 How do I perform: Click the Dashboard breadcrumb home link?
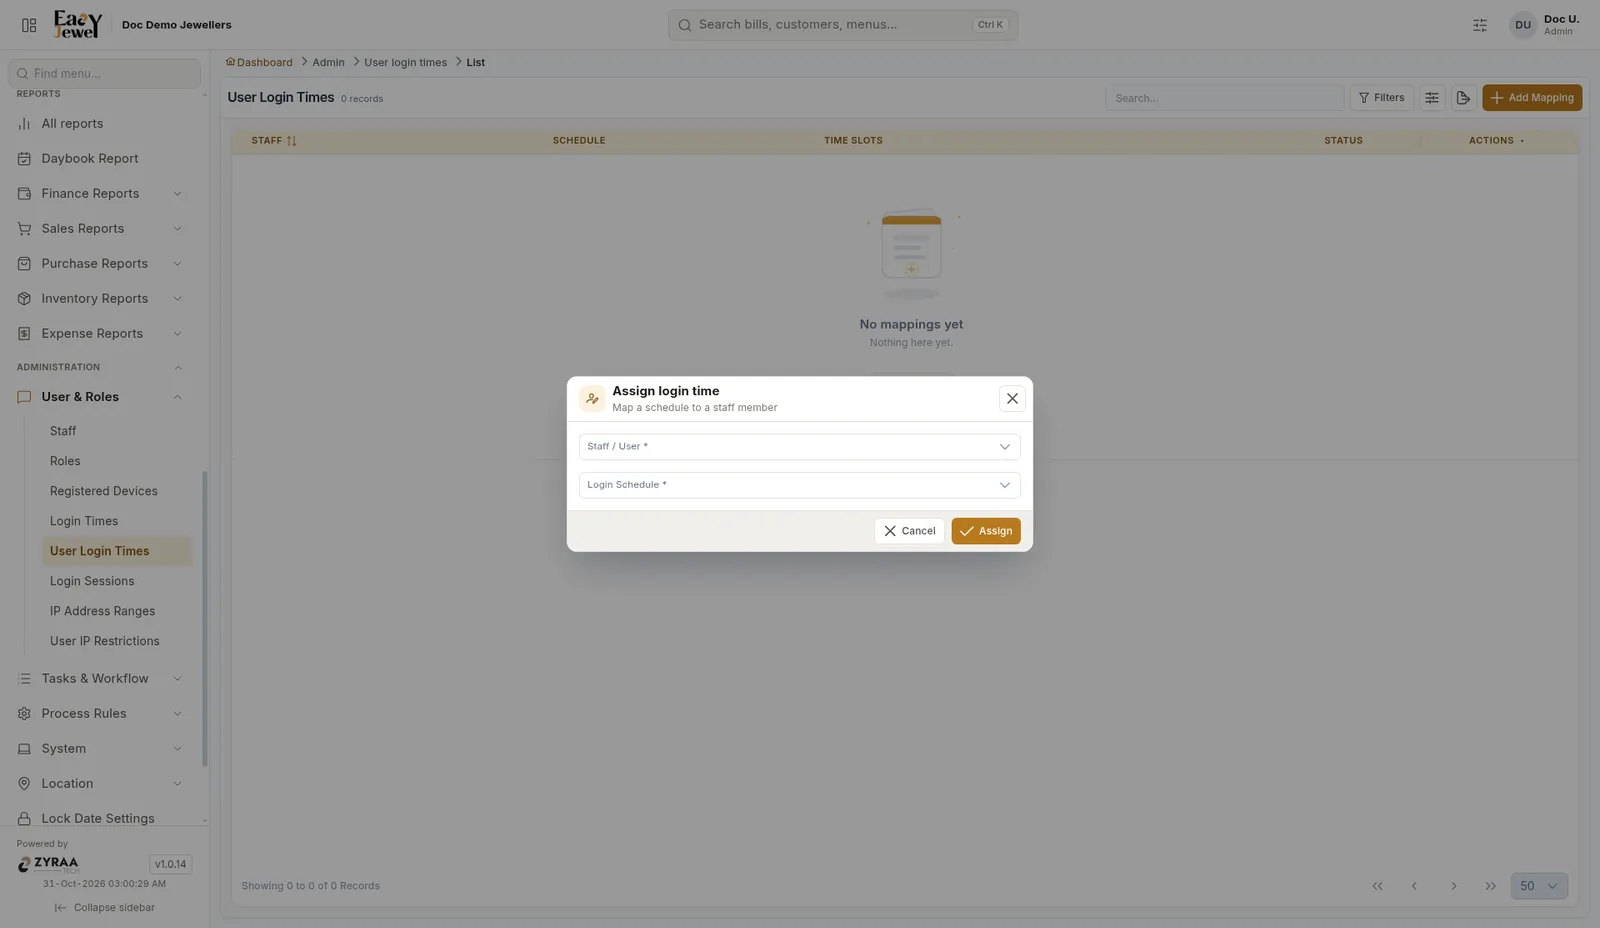pyautogui.click(x=259, y=62)
